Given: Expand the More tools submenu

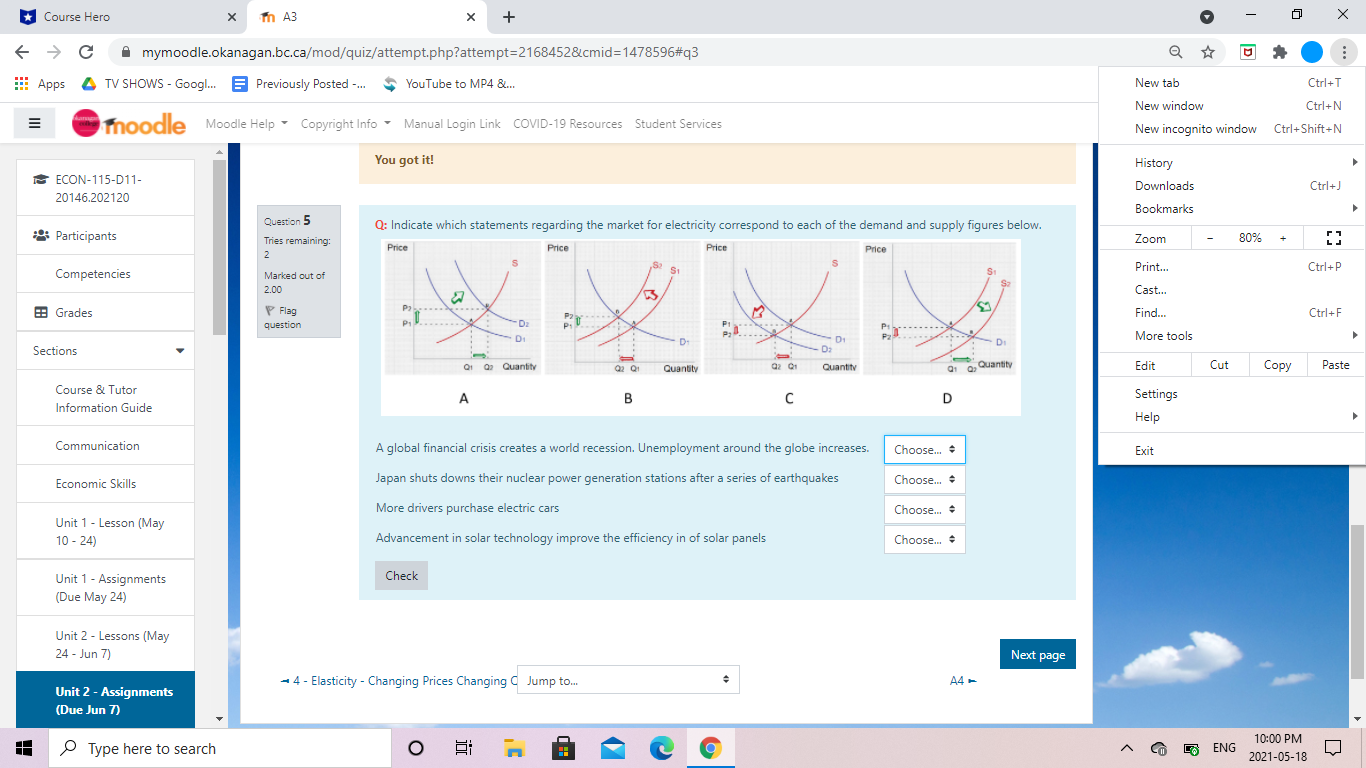Looking at the screenshot, I should (x=1232, y=336).
